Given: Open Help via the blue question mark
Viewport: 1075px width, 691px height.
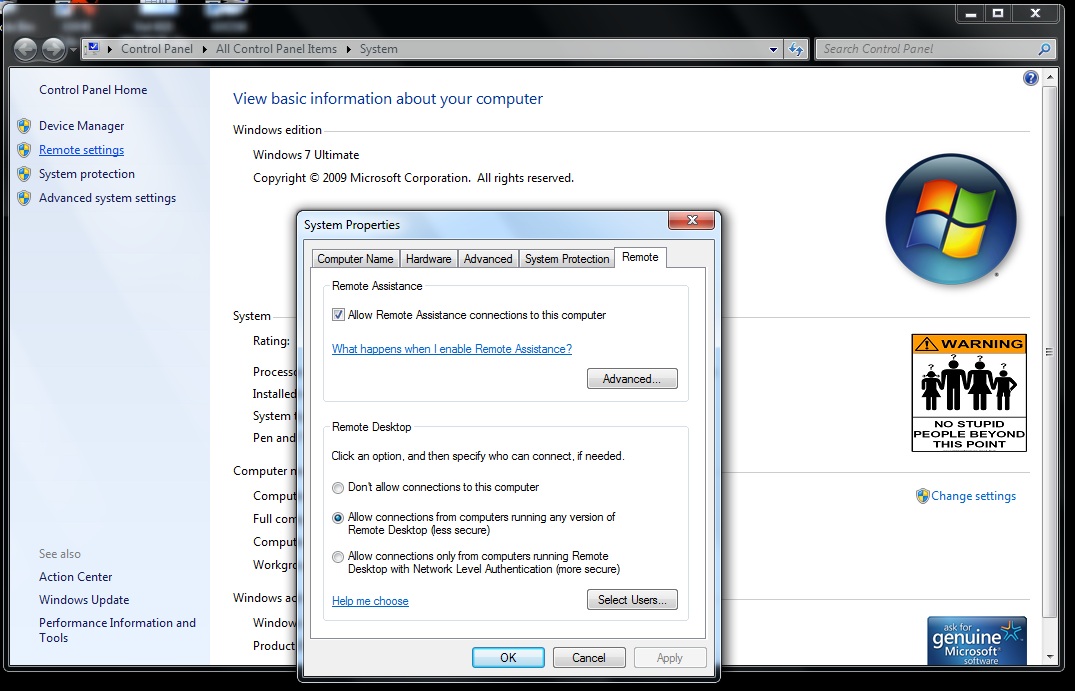Looking at the screenshot, I should tap(1030, 78).
